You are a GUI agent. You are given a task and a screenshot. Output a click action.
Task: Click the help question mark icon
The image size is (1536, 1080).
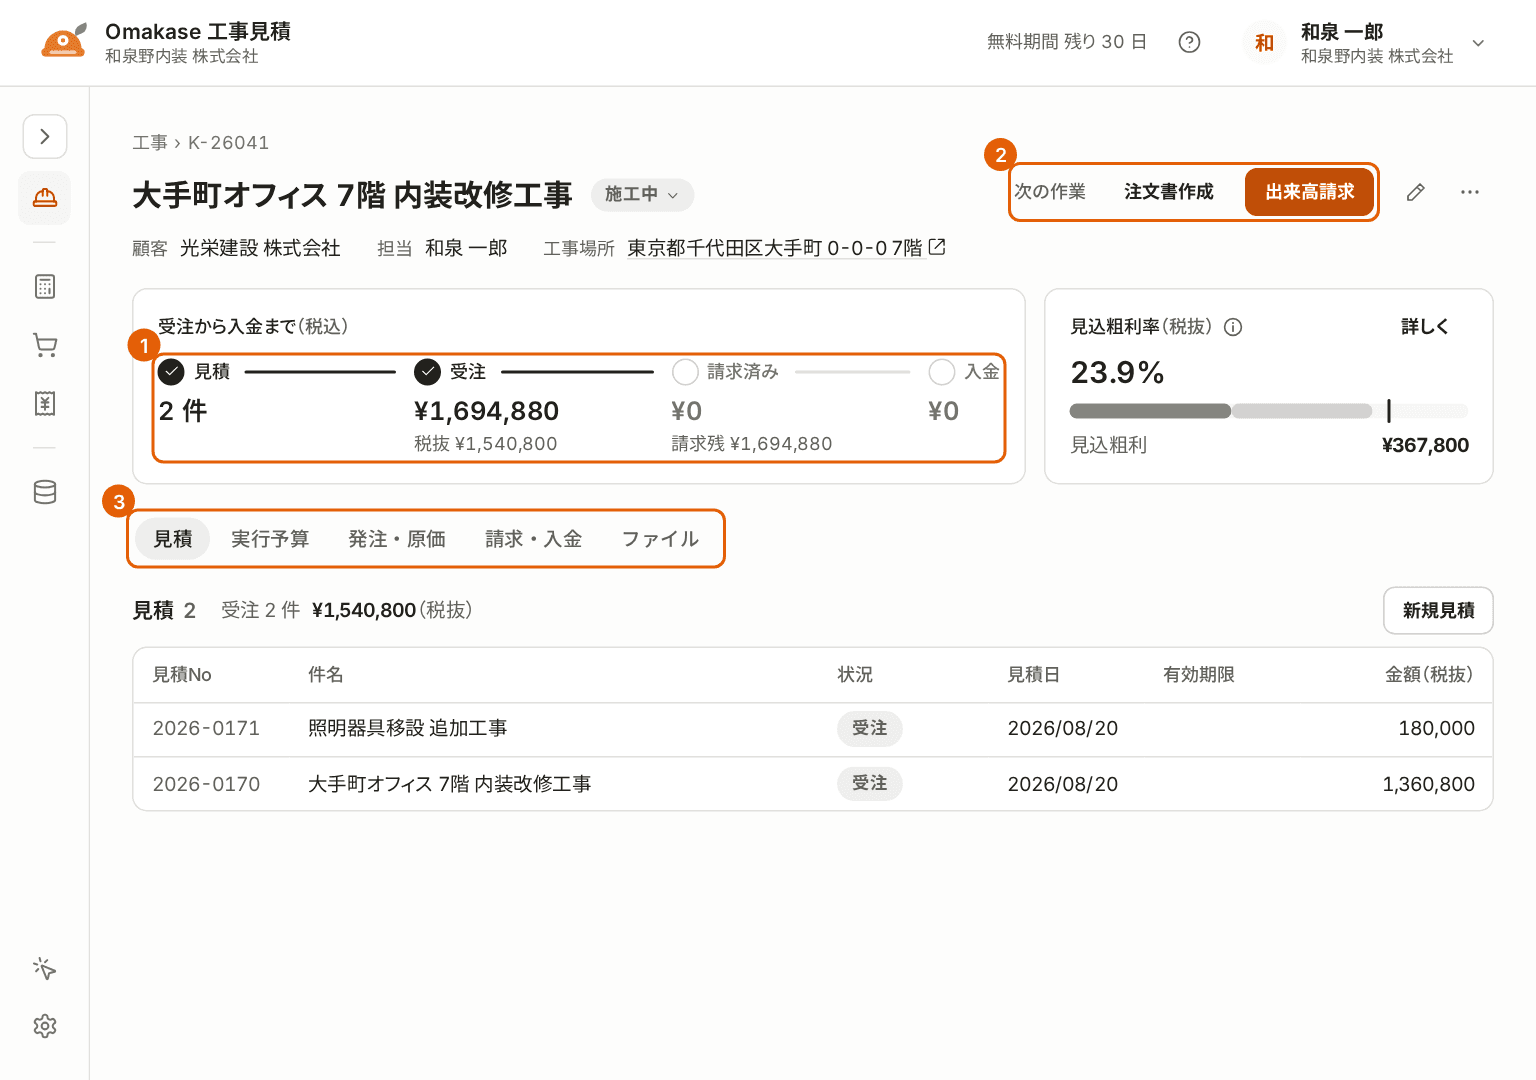click(1189, 42)
